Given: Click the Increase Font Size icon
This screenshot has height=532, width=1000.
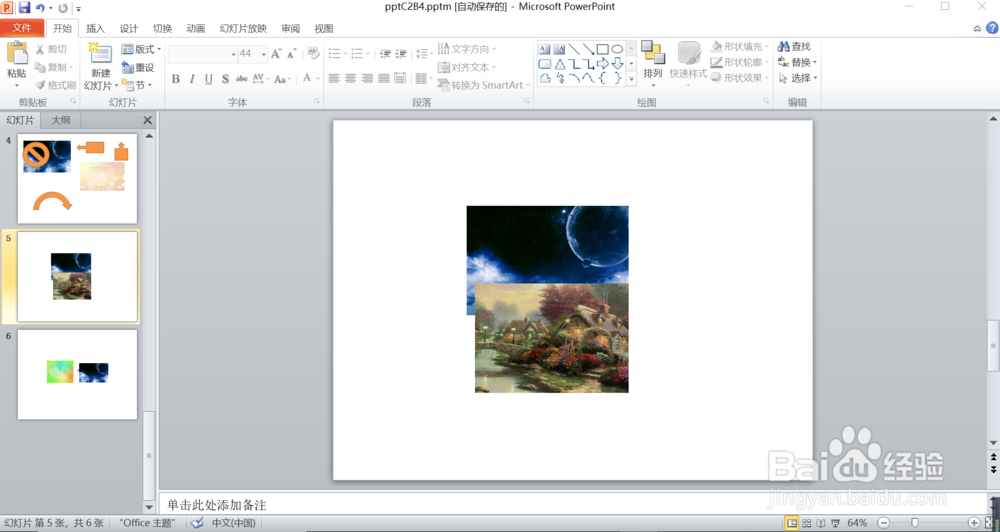Looking at the screenshot, I should pyautogui.click(x=276, y=54).
